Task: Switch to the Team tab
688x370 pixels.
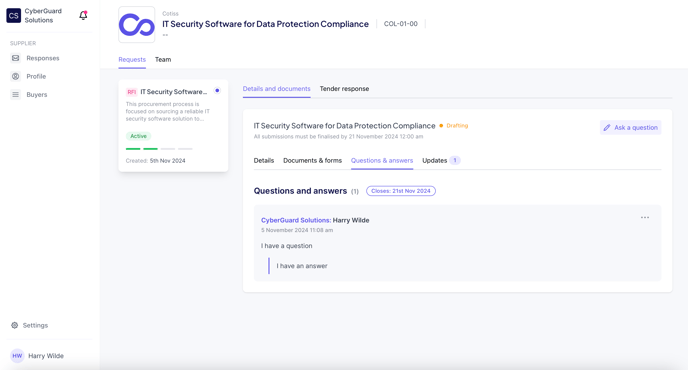Action: (163, 60)
